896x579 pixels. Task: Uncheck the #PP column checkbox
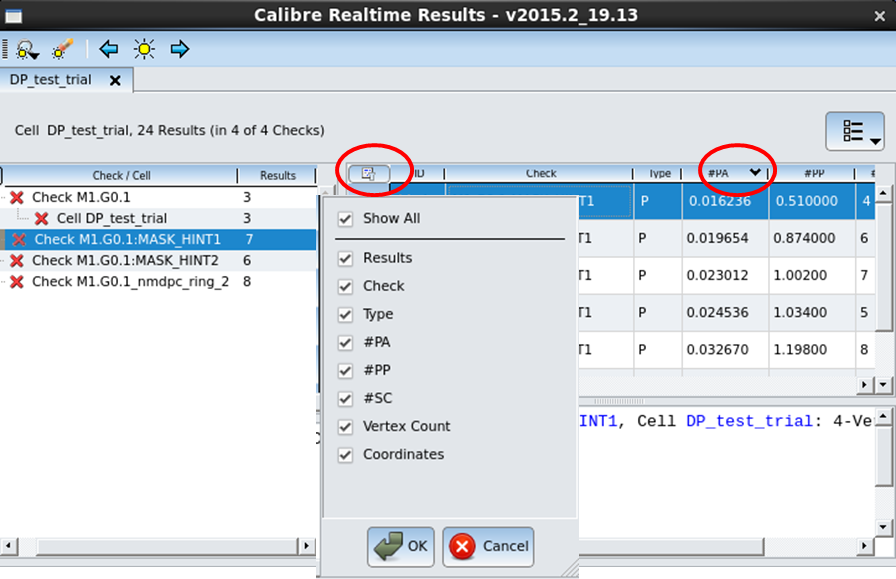[x=345, y=370]
